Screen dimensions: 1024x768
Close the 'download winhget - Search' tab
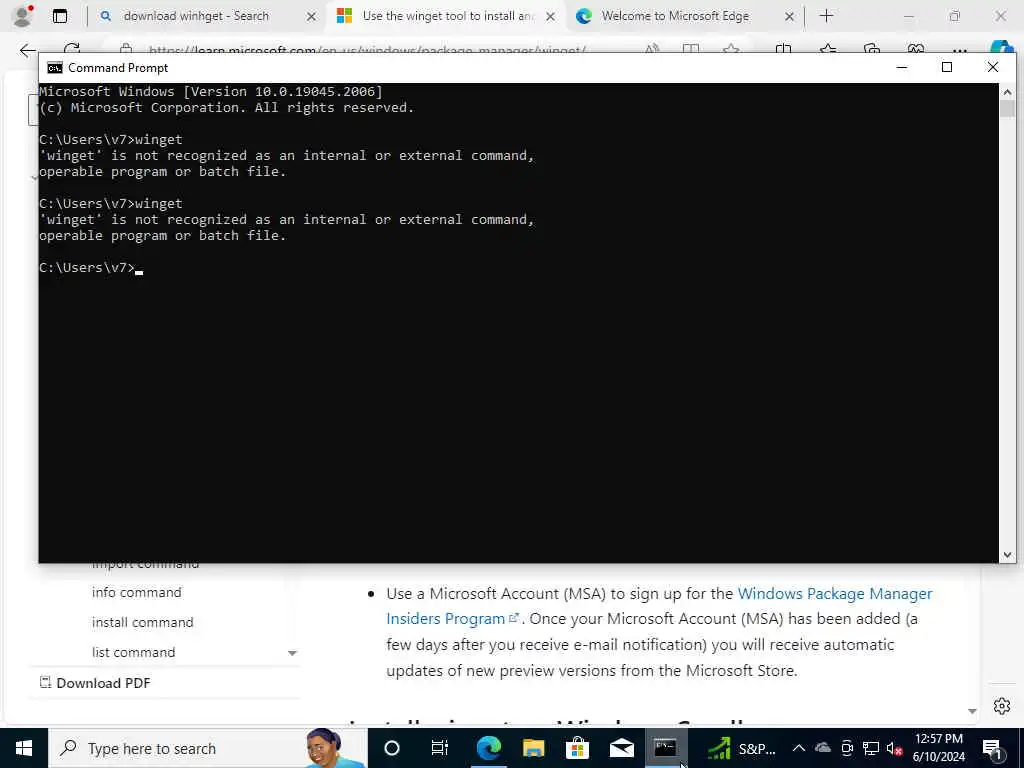tap(312, 16)
